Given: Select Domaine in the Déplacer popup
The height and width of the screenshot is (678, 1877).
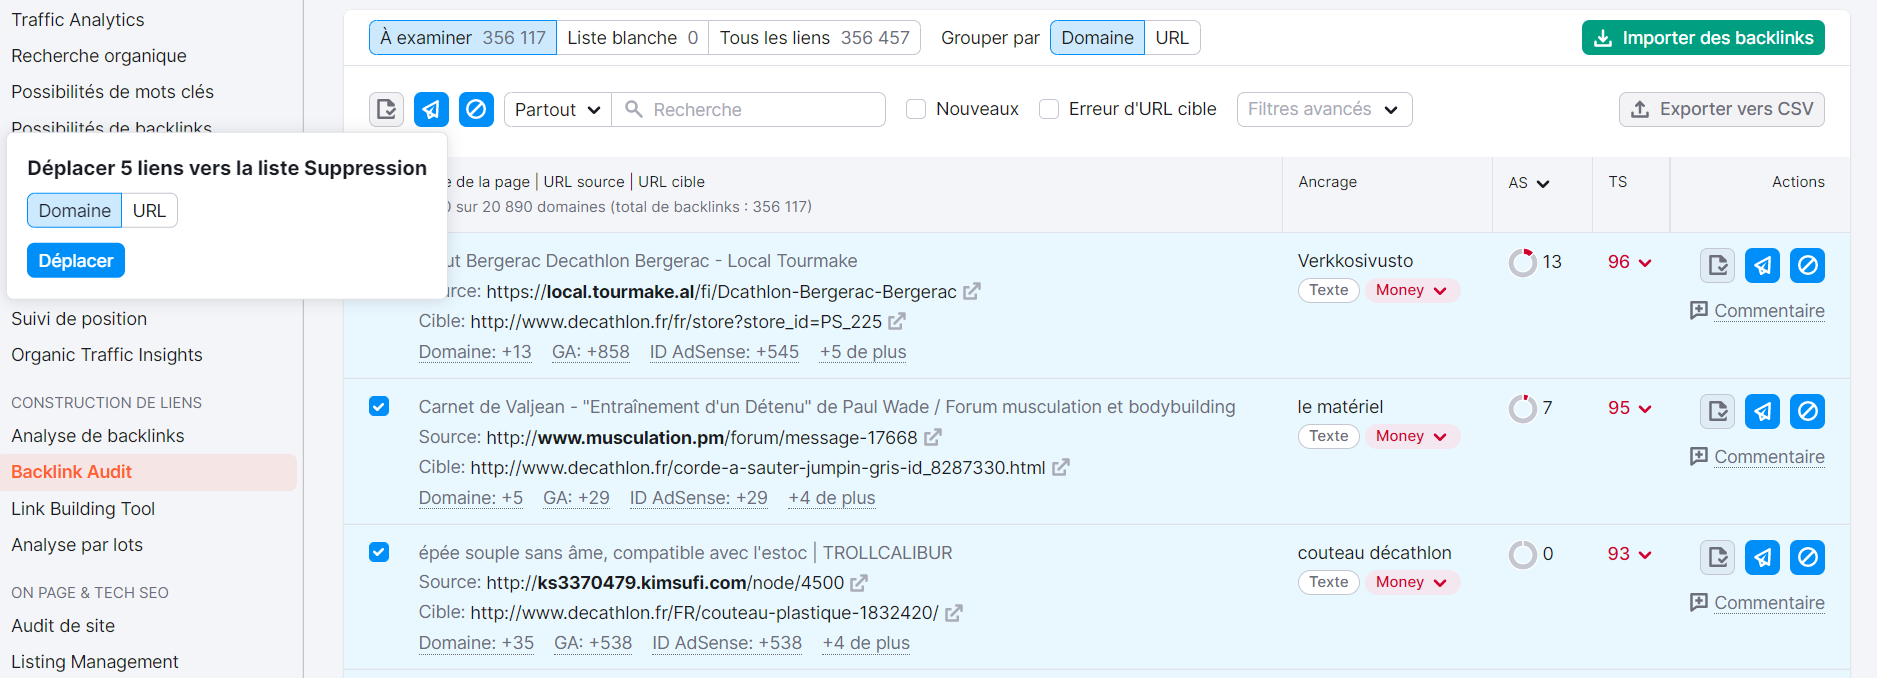Looking at the screenshot, I should [75, 210].
